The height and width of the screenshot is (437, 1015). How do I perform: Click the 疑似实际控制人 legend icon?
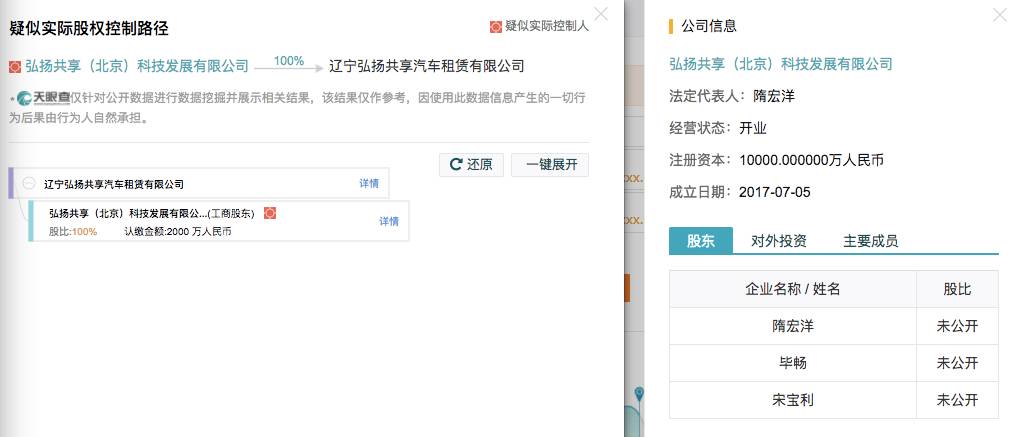(x=495, y=27)
